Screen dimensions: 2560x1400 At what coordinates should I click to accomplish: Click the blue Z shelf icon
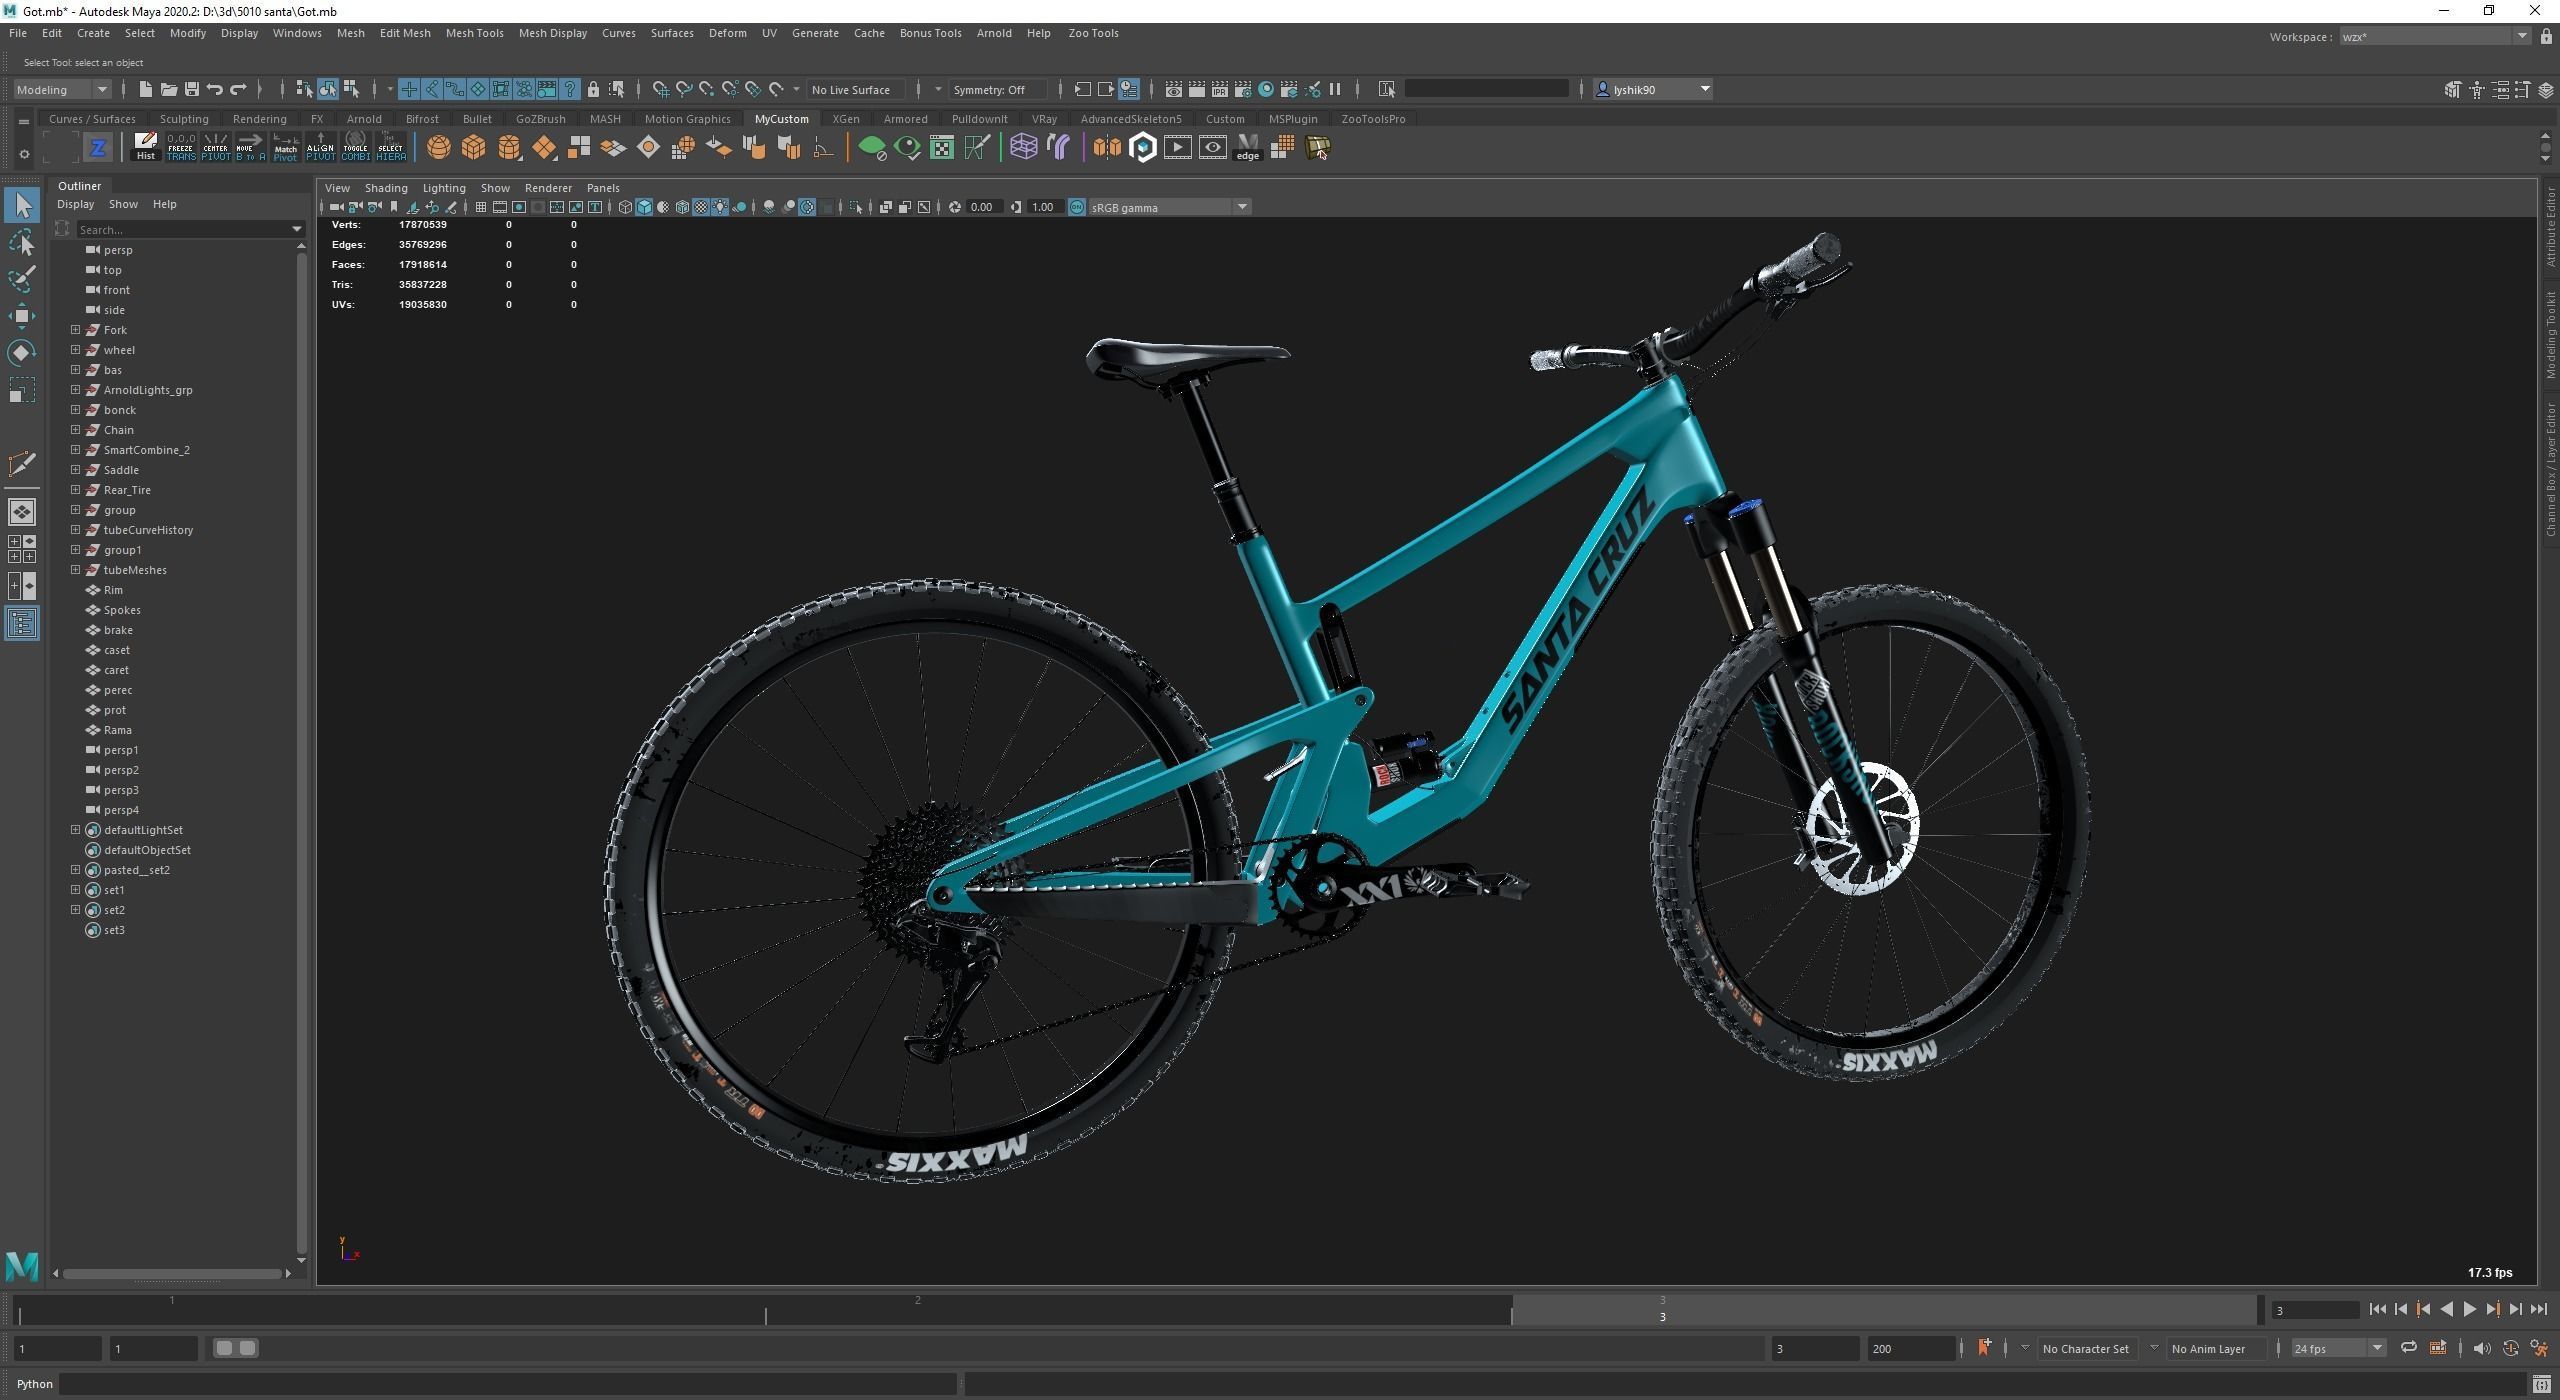98,148
